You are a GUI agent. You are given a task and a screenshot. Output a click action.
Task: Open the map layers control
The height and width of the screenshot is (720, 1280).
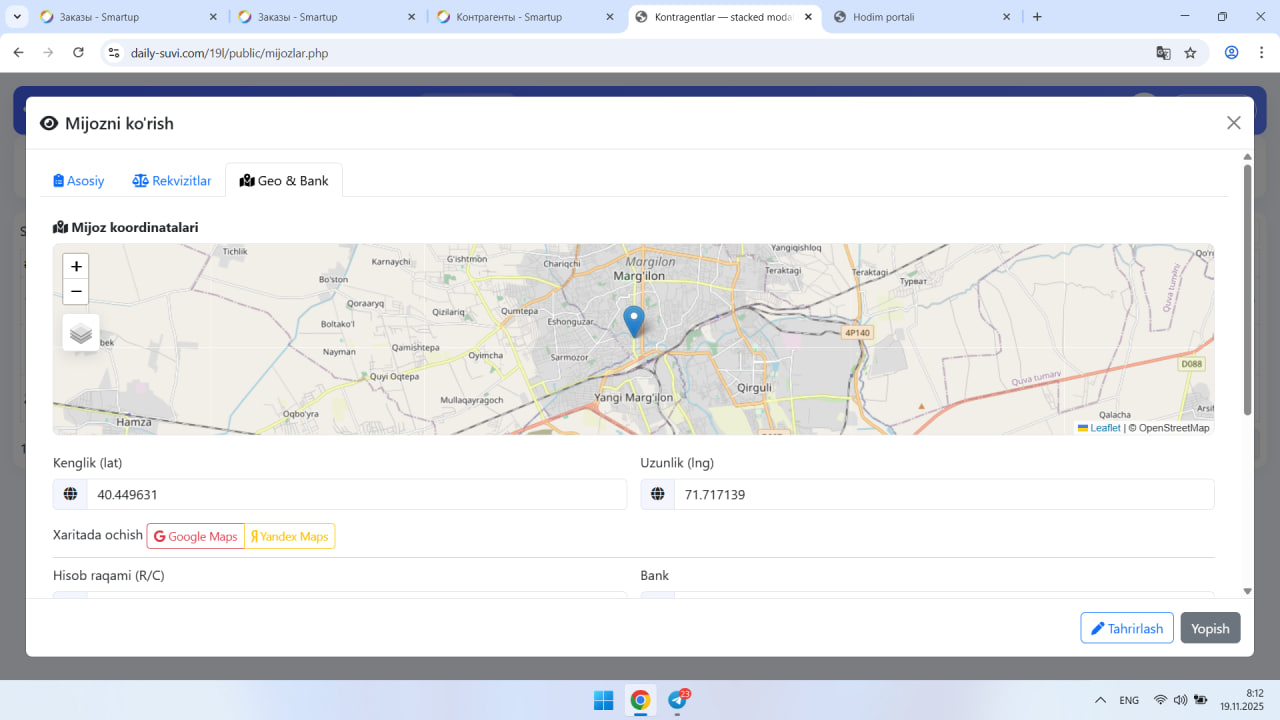pos(81,333)
